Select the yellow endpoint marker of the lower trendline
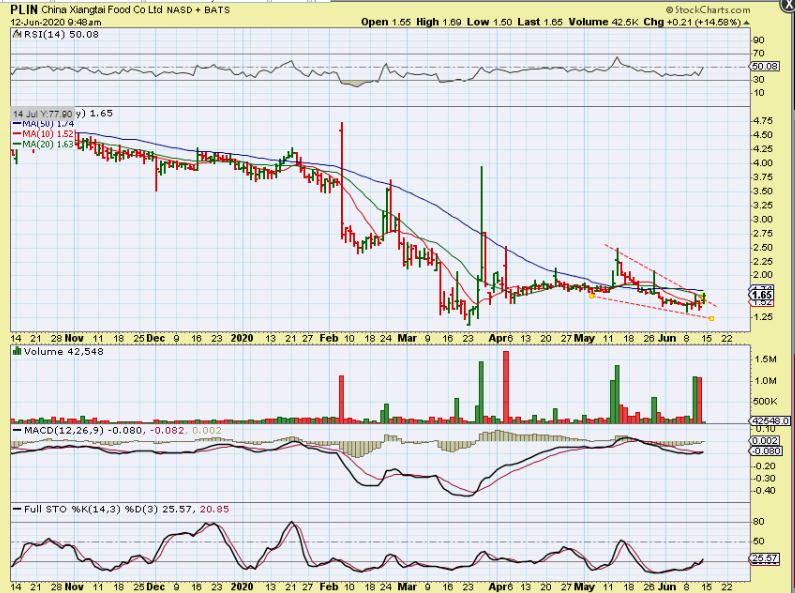Image resolution: width=795 pixels, height=593 pixels. (x=711, y=318)
